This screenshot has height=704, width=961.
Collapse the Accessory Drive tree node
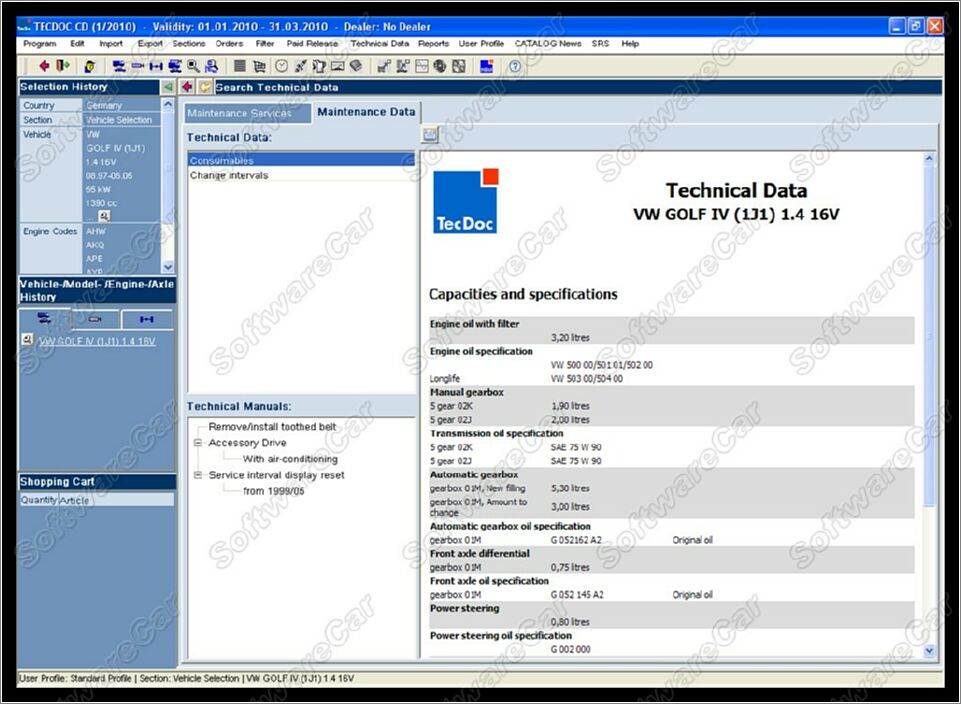(198, 442)
